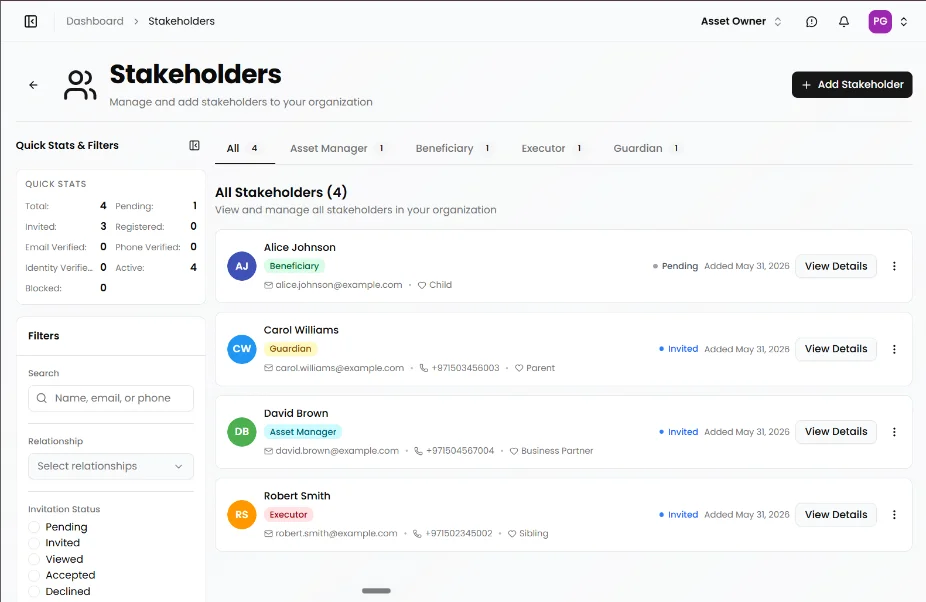Click the CW avatar for Carol Williams
Screen dimensions: 926x602
[x=242, y=349]
